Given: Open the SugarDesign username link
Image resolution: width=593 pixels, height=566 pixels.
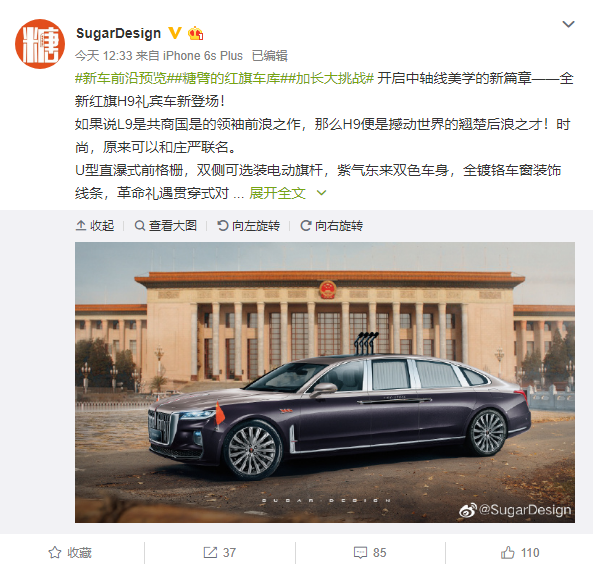Looking at the screenshot, I should coord(118,33).
